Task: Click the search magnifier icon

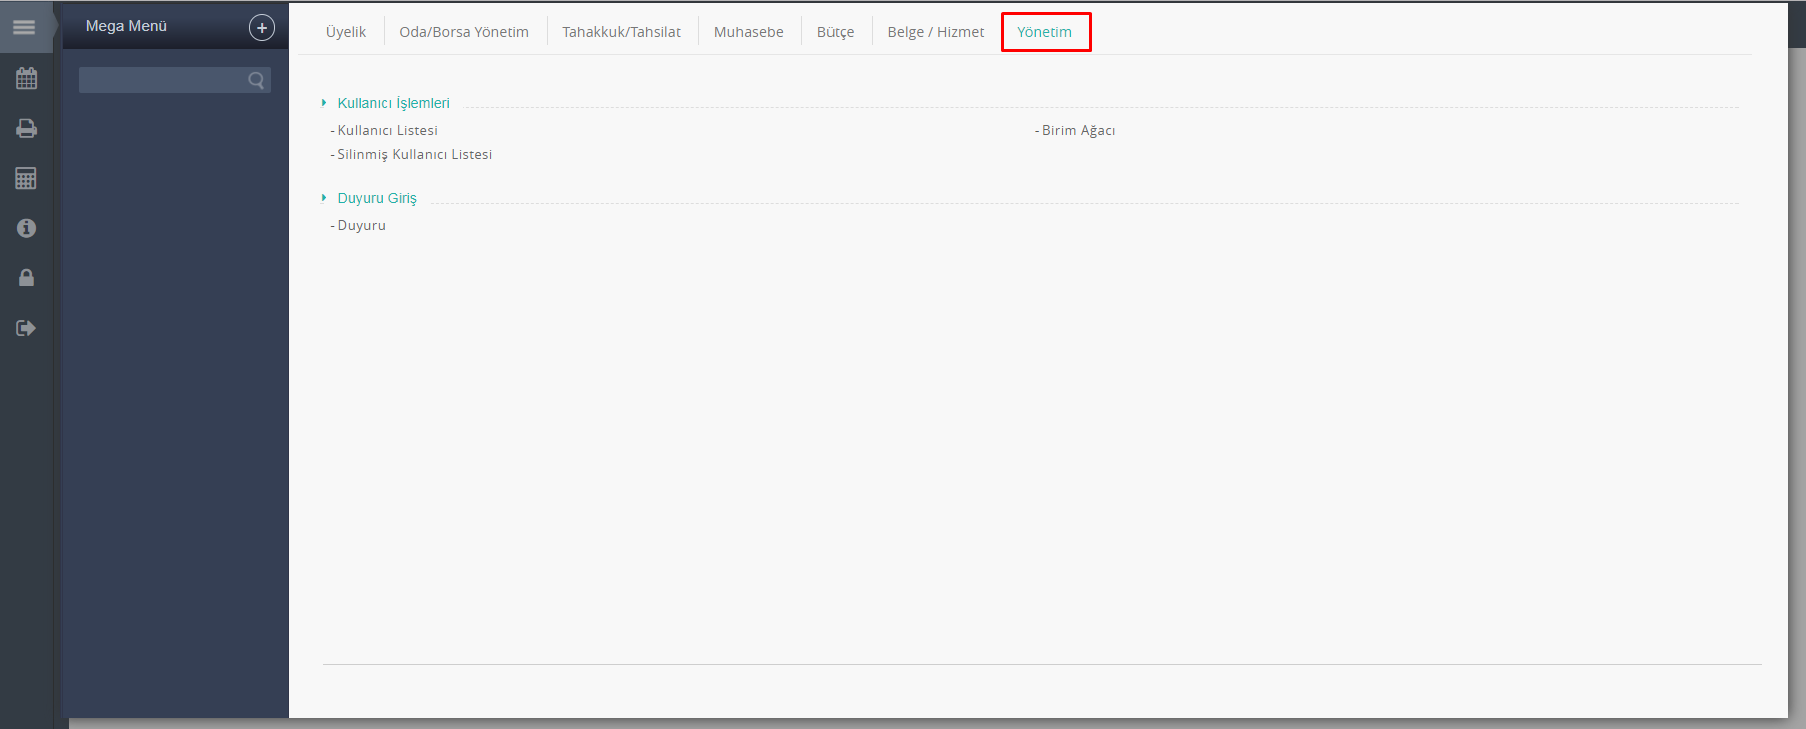Action: tap(256, 80)
